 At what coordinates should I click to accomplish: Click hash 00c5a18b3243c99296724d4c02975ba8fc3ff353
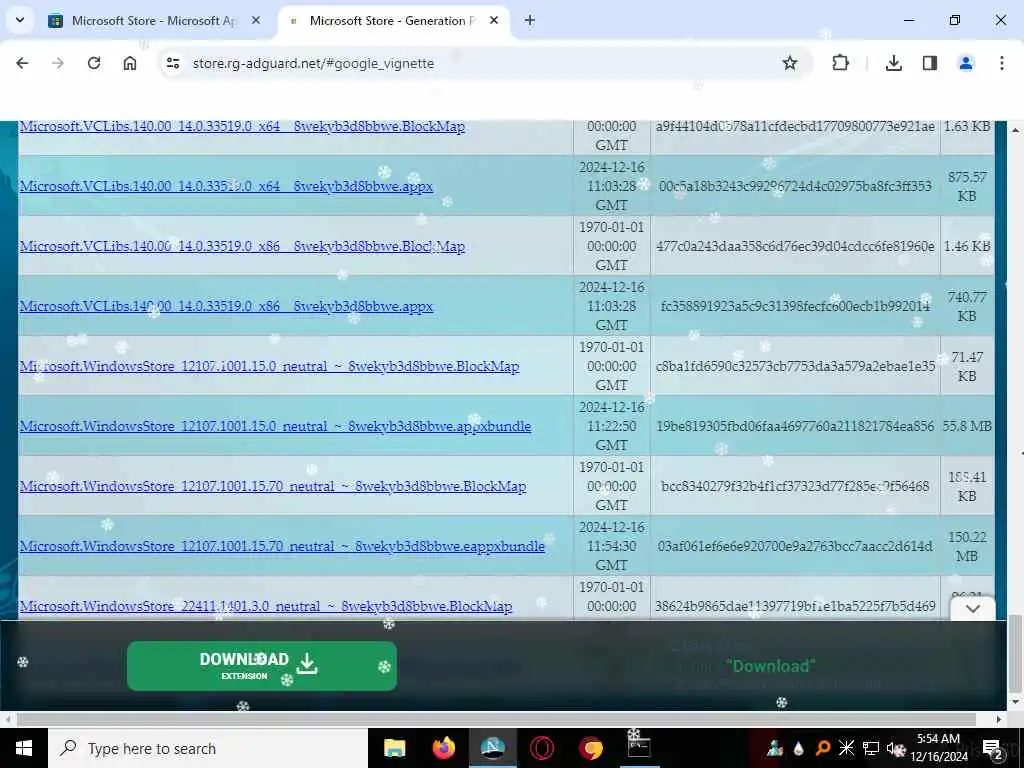pyautogui.click(x=795, y=186)
